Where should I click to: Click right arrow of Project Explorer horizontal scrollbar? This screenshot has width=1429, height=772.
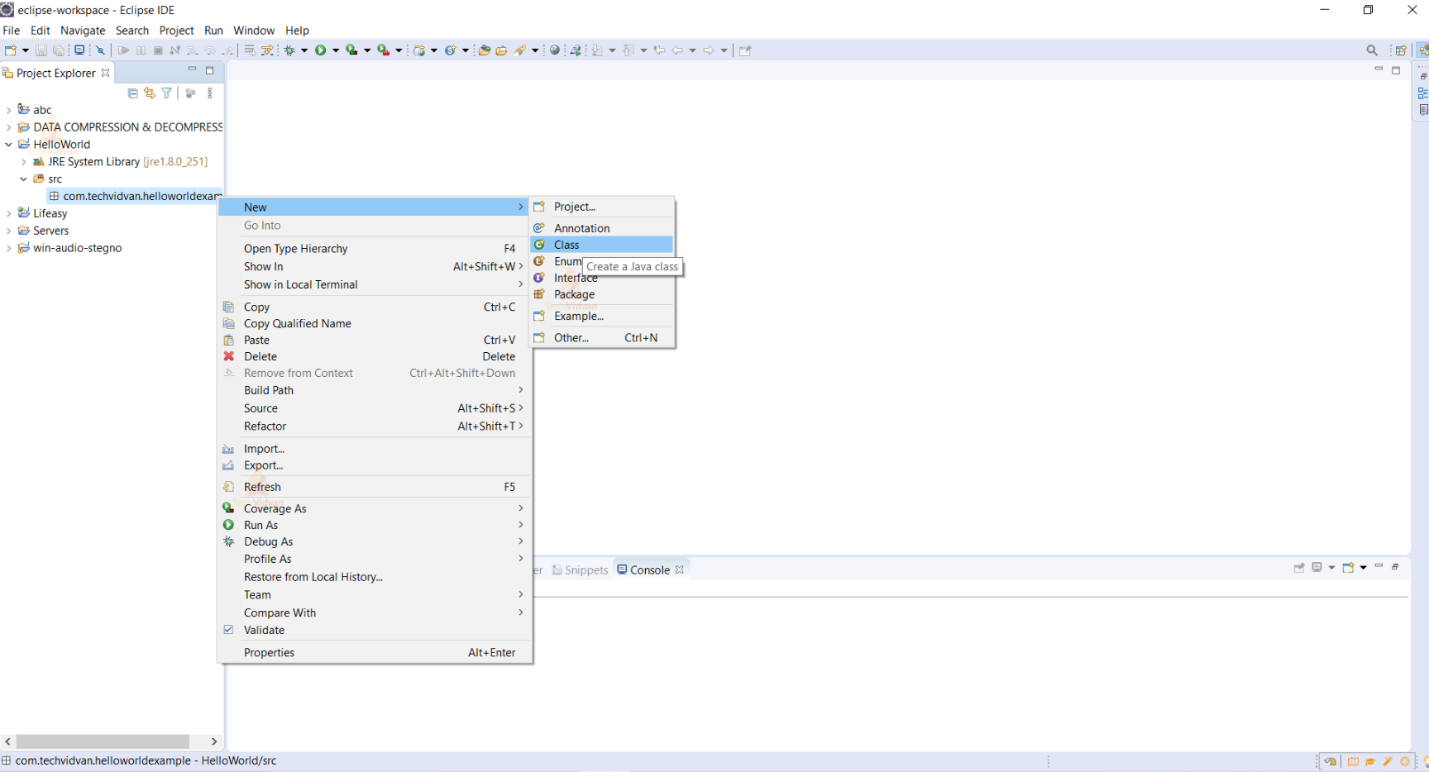point(214,742)
